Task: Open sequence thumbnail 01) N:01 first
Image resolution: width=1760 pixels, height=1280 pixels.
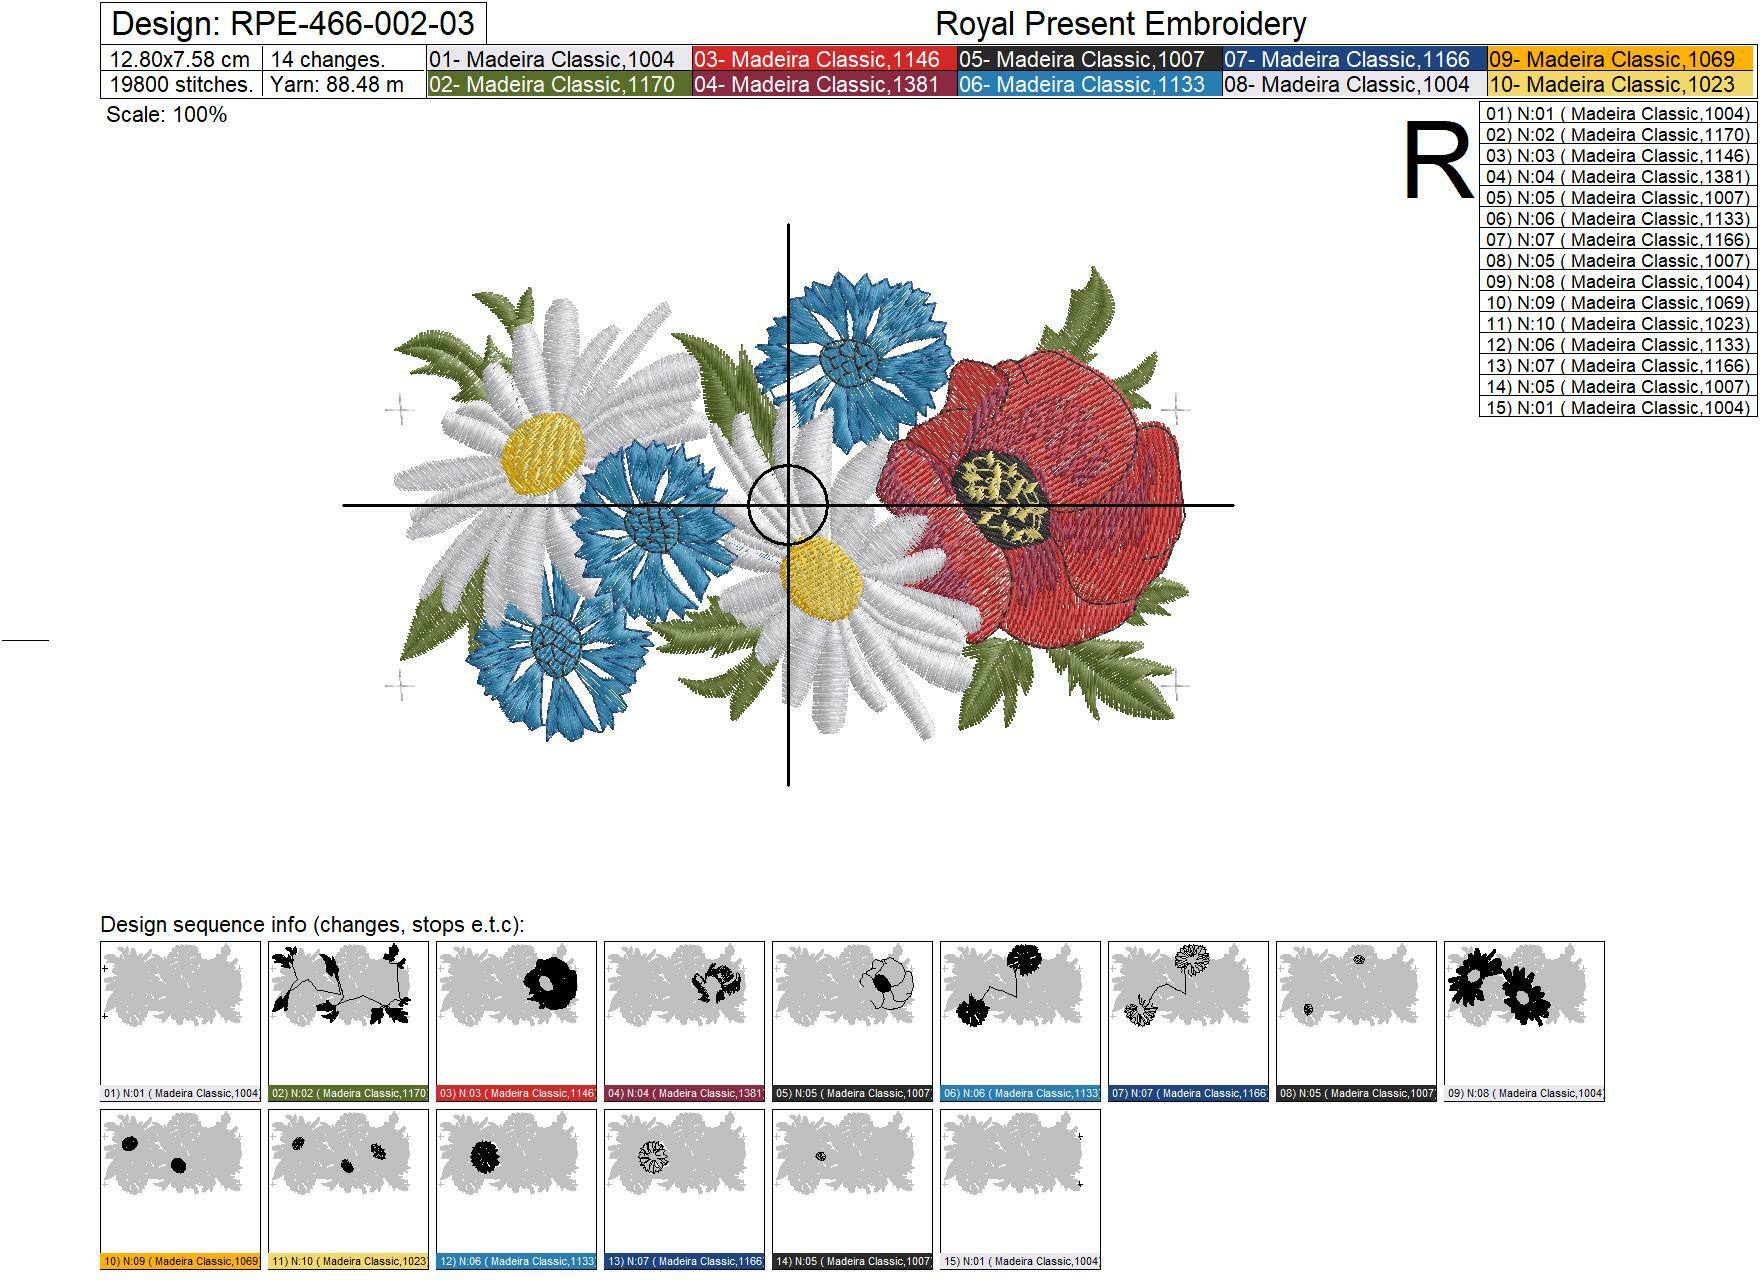Action: (180, 1021)
